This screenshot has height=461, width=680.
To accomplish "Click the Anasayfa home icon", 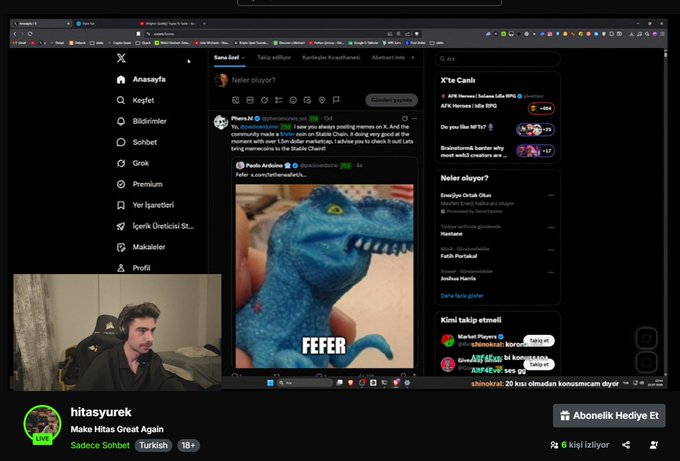I will pos(121,79).
